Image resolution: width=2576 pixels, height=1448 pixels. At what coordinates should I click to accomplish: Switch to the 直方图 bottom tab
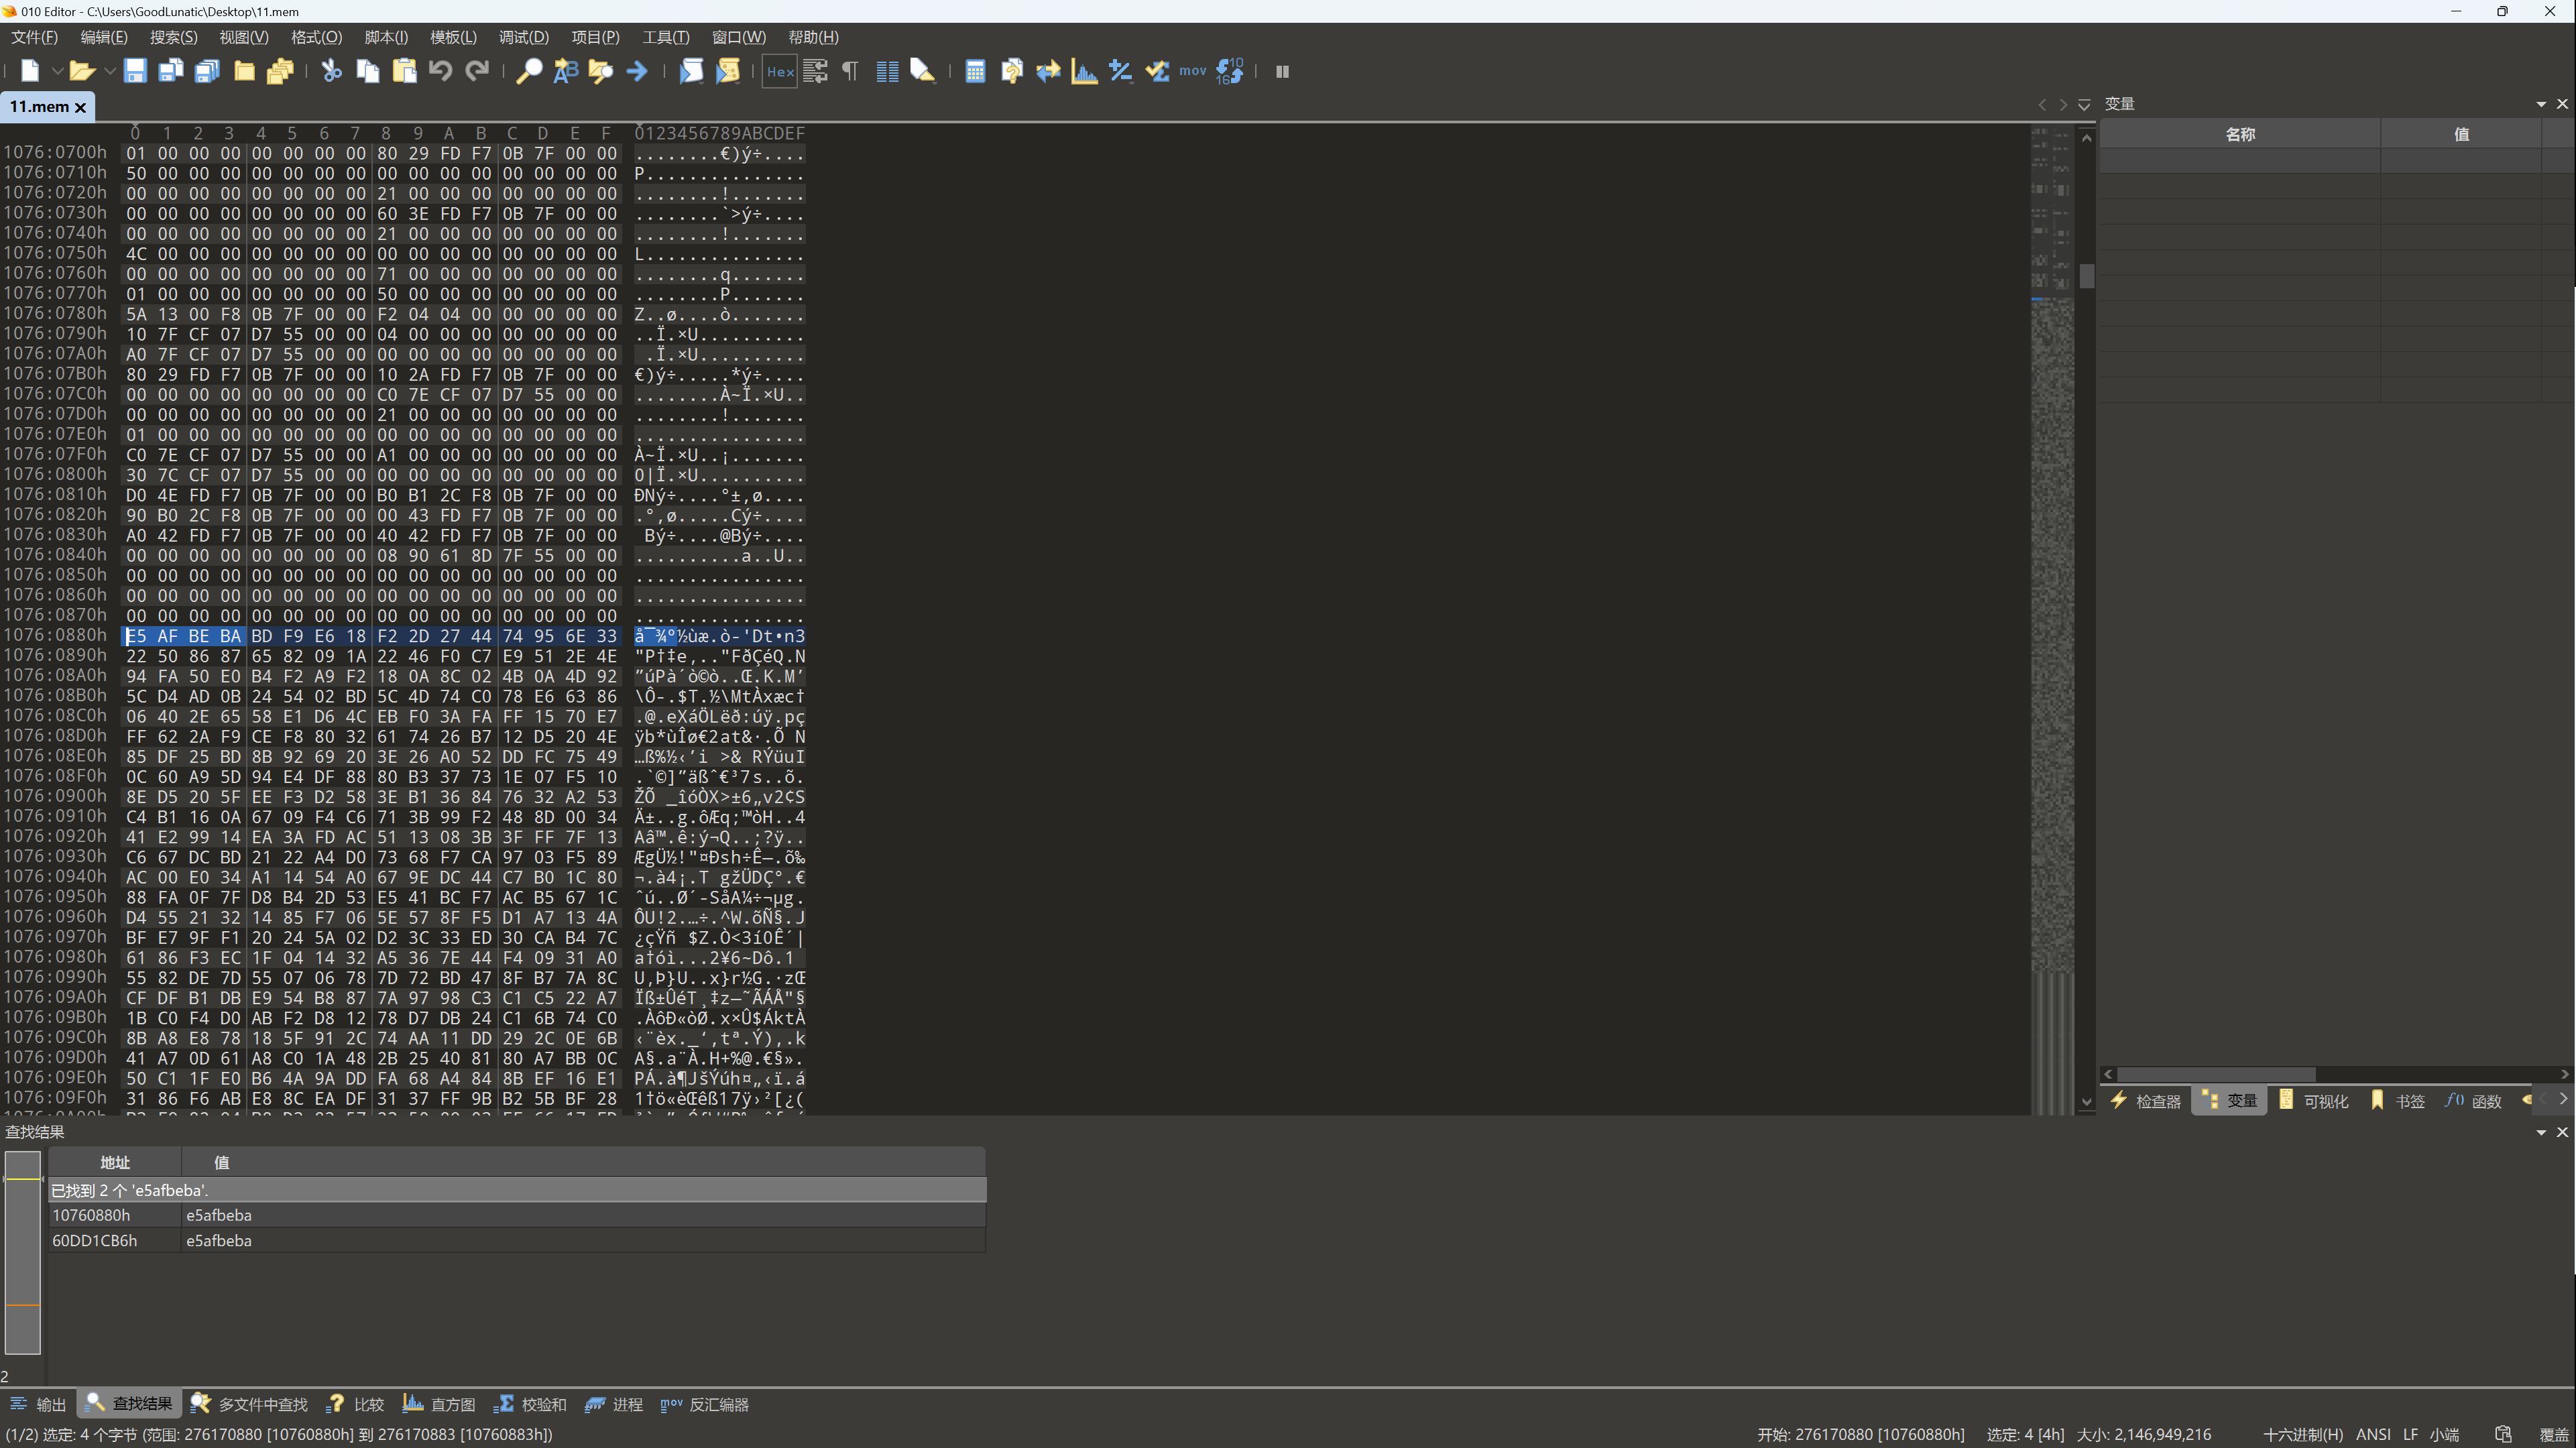pos(439,1404)
